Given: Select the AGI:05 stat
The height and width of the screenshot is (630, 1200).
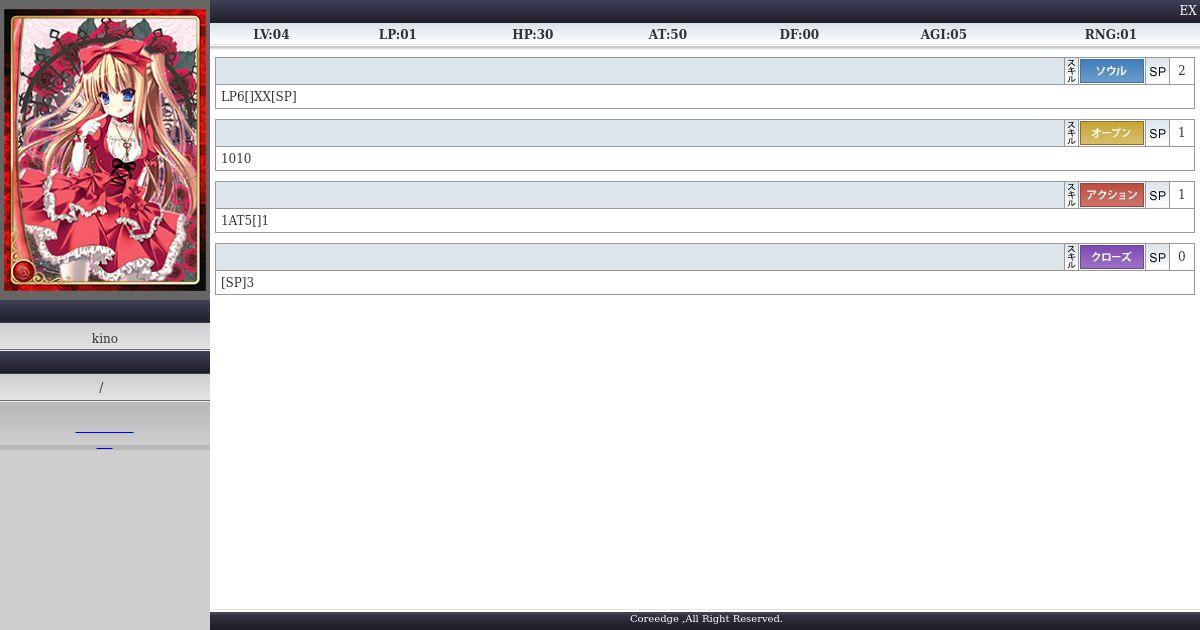Looking at the screenshot, I should pos(943,34).
